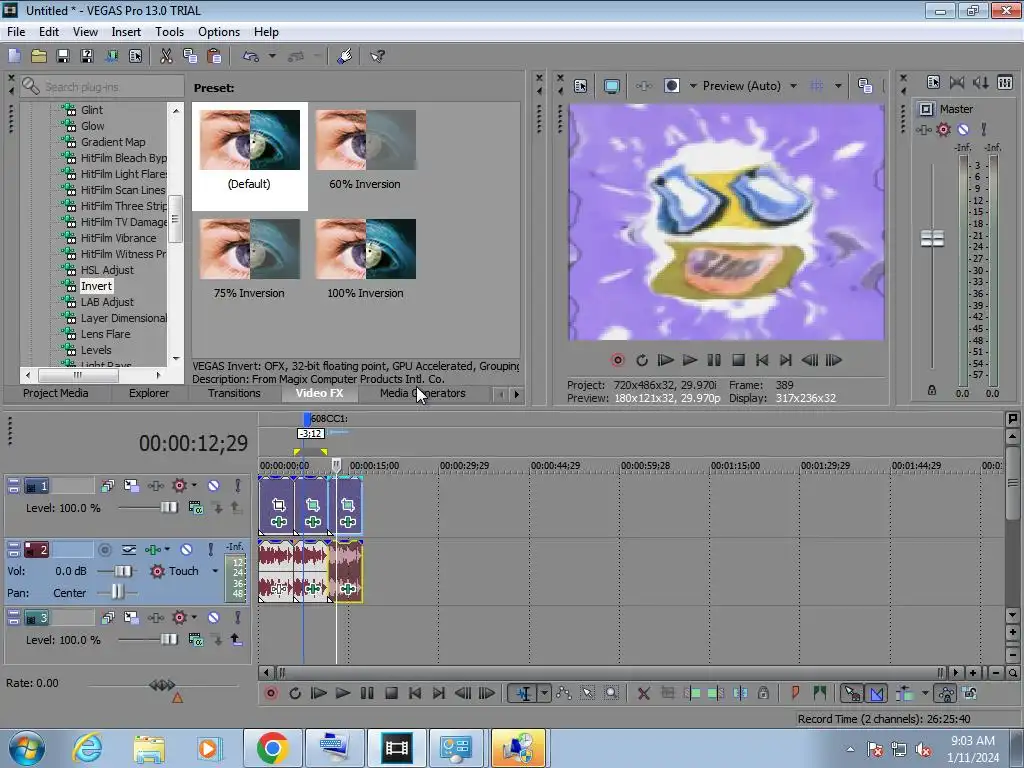
Task: Click the Event Pan/Crop icon on third video clip
Action: (348, 505)
